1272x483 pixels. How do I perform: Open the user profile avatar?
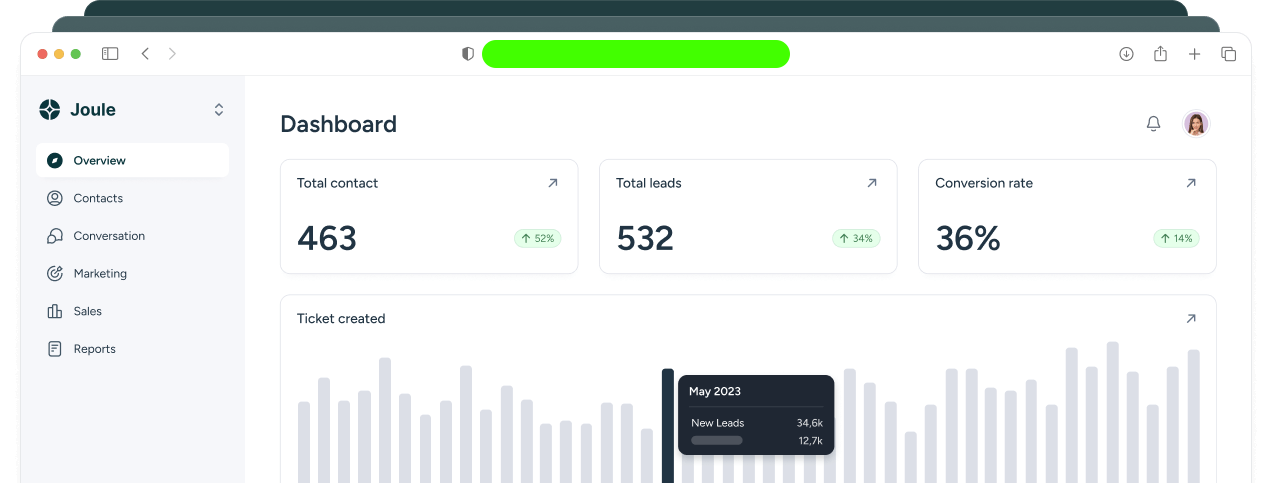click(x=1196, y=123)
